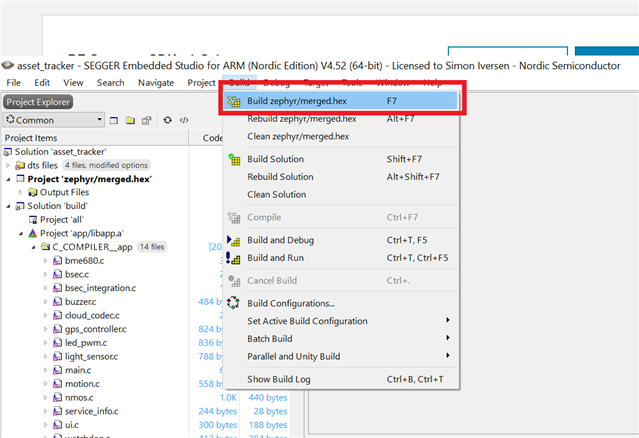Select motion.c file
639x438 pixels.
(82, 384)
